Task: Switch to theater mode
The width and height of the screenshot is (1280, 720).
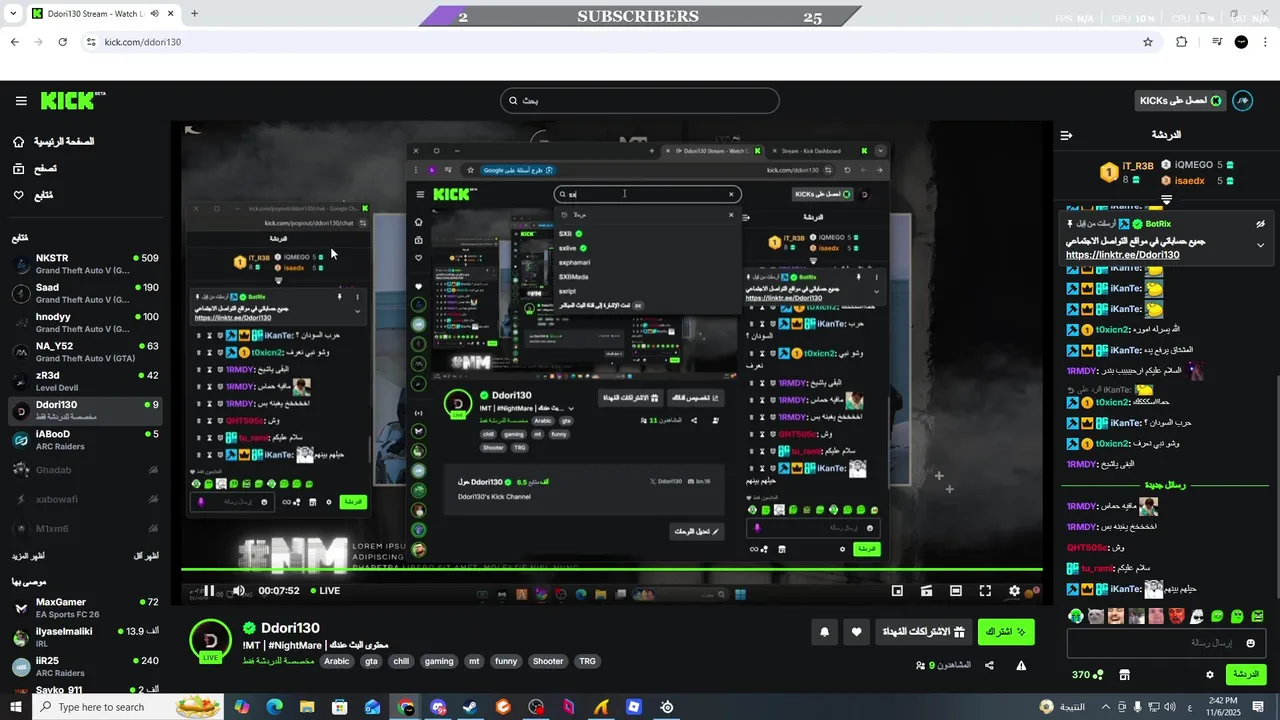Action: coord(956,591)
